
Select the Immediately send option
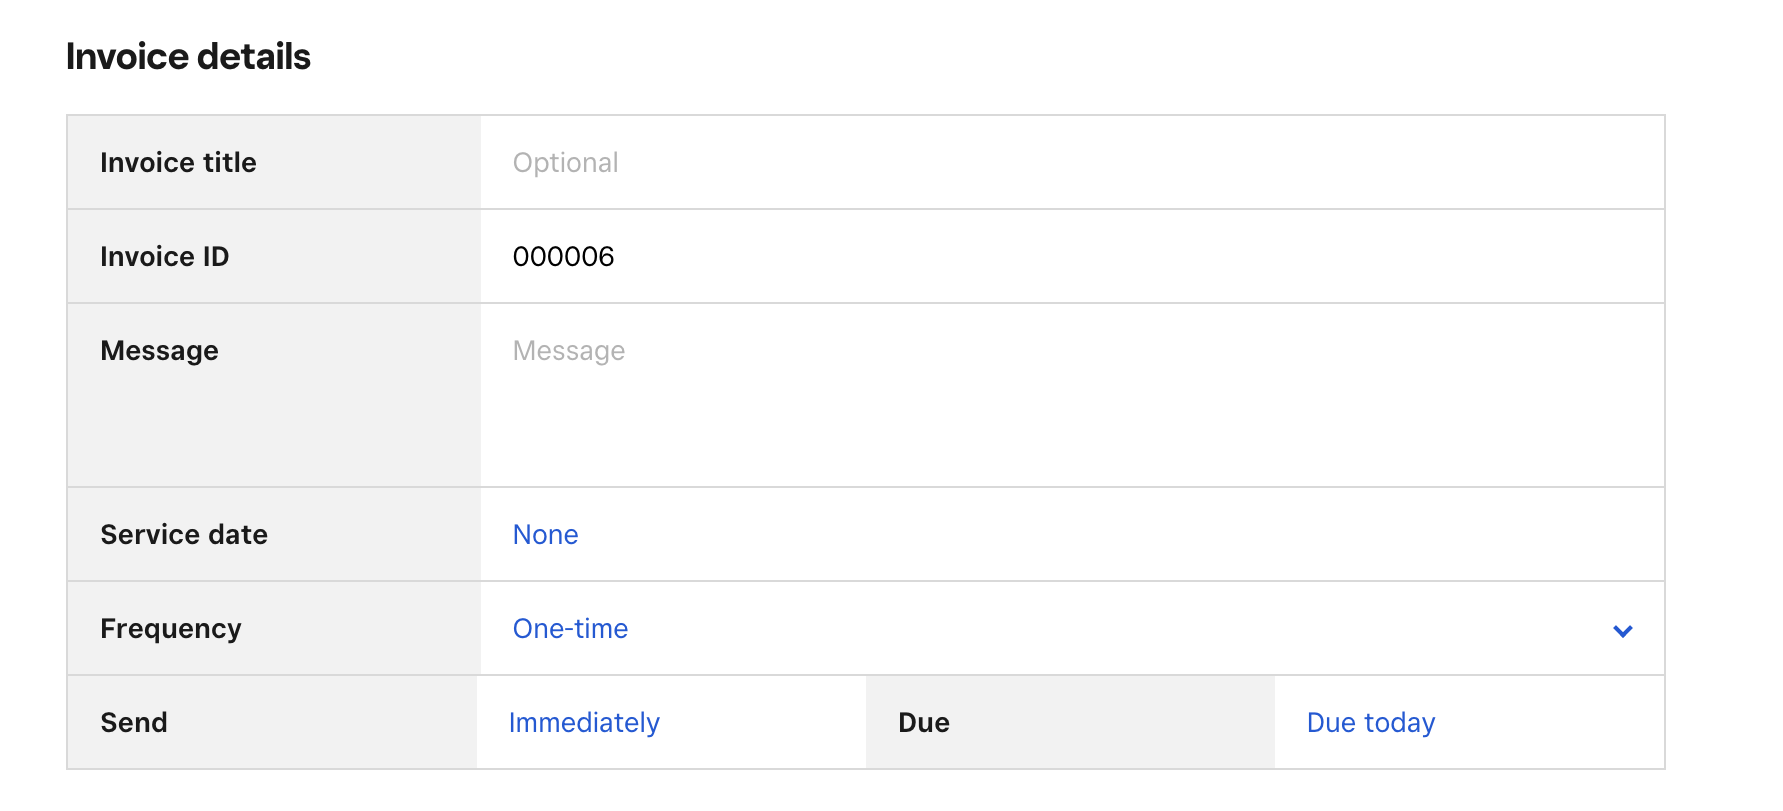pos(584,723)
